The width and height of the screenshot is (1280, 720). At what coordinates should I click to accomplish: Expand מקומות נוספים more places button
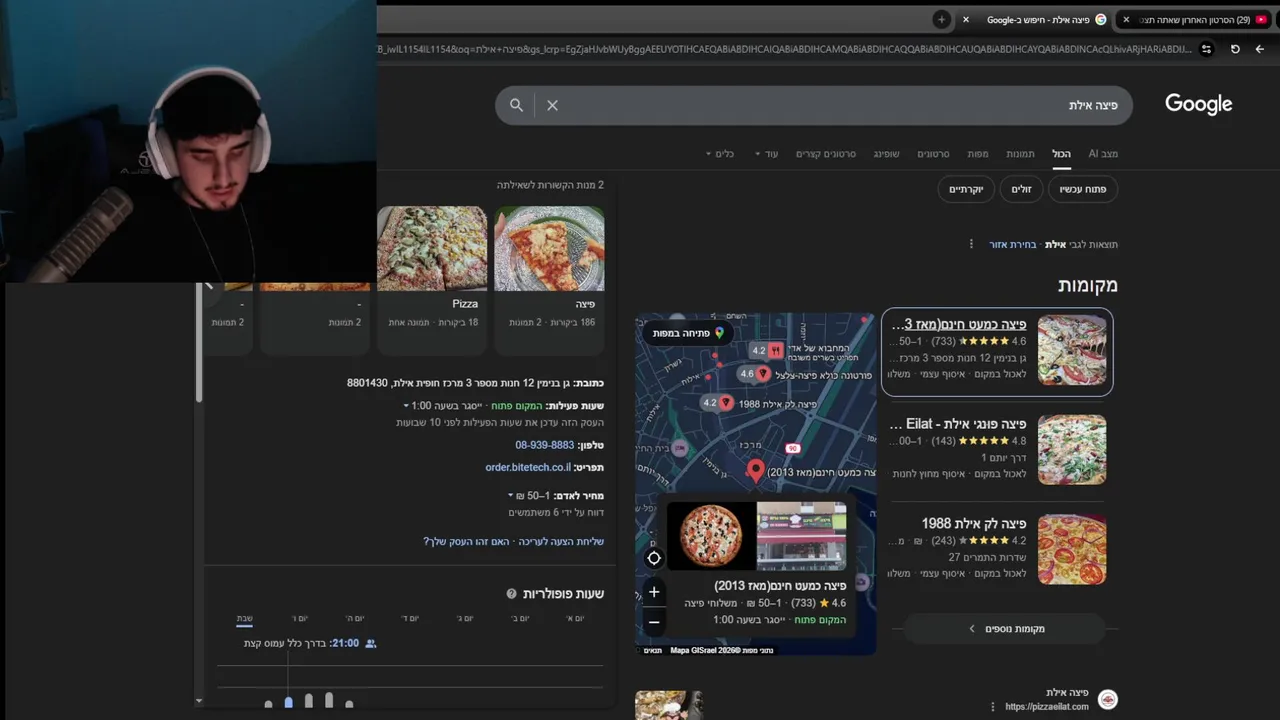tap(1004, 629)
